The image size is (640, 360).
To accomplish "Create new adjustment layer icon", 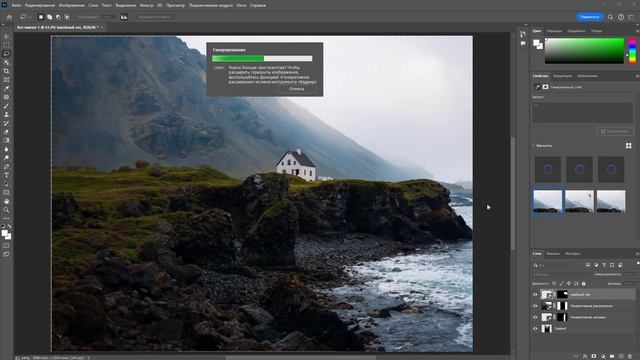I will 603,356.
